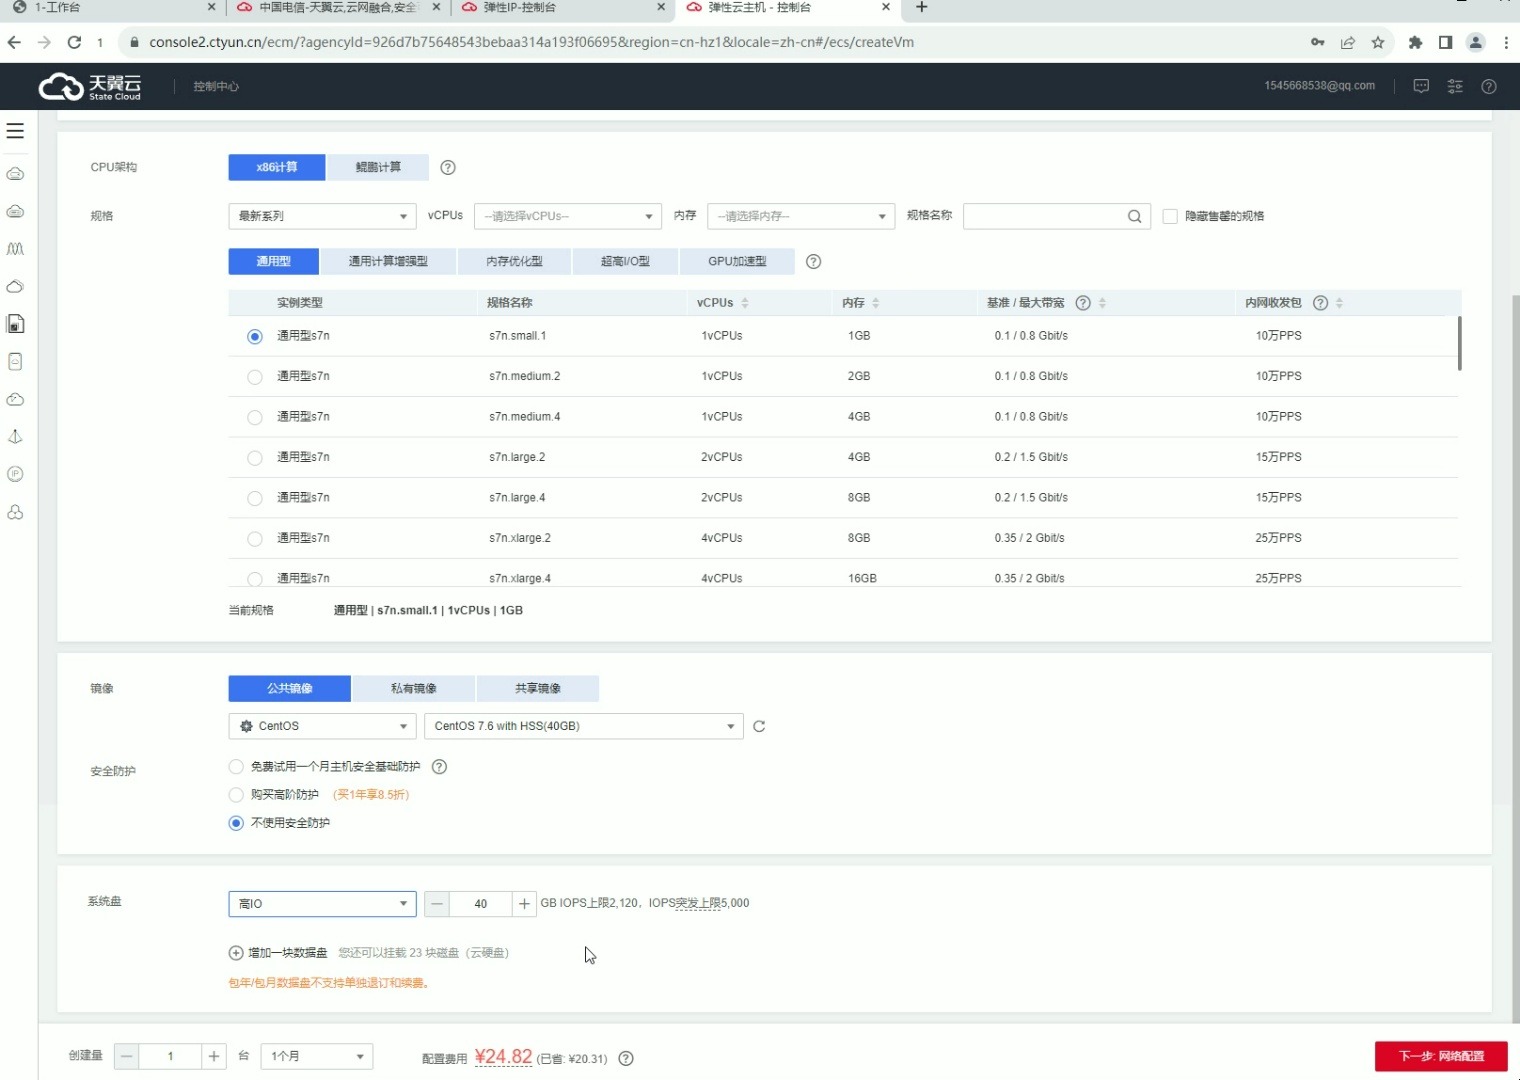The image size is (1520, 1080).
Task: Open the browser extensions puzzle icon
Action: coord(1415,42)
